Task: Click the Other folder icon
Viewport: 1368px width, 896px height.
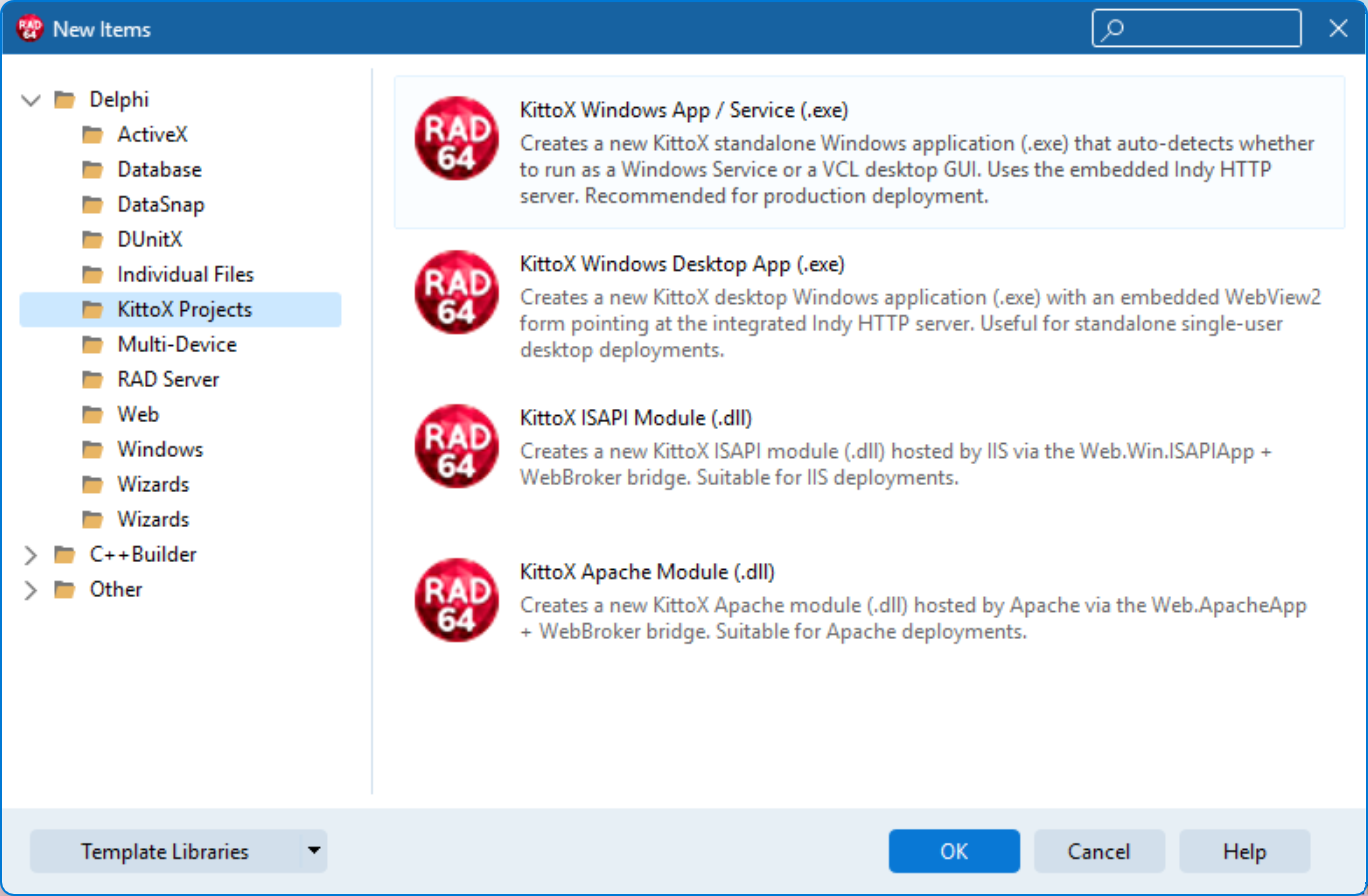Action: (65, 589)
